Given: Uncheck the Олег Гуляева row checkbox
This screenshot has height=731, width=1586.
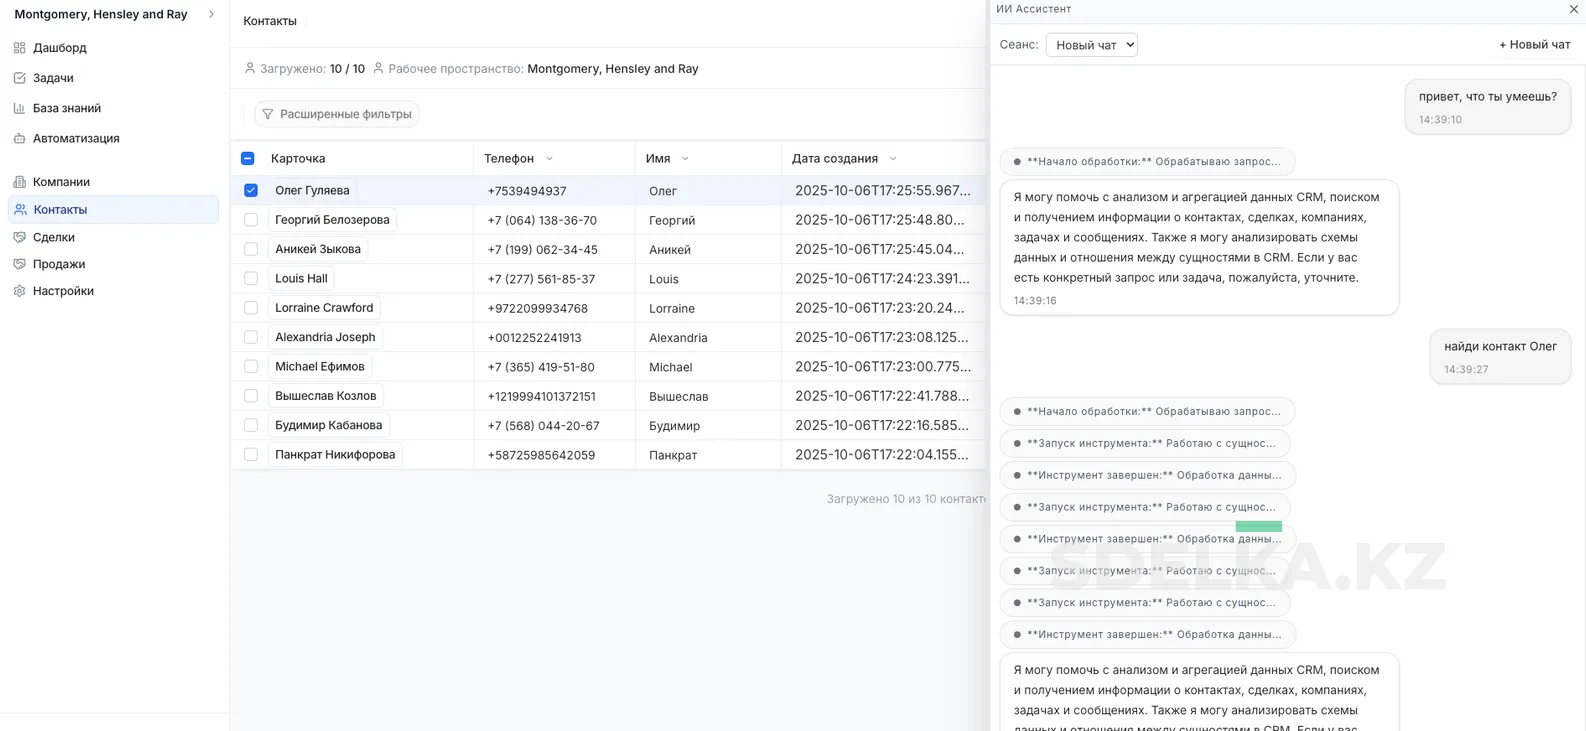Looking at the screenshot, I should point(251,190).
